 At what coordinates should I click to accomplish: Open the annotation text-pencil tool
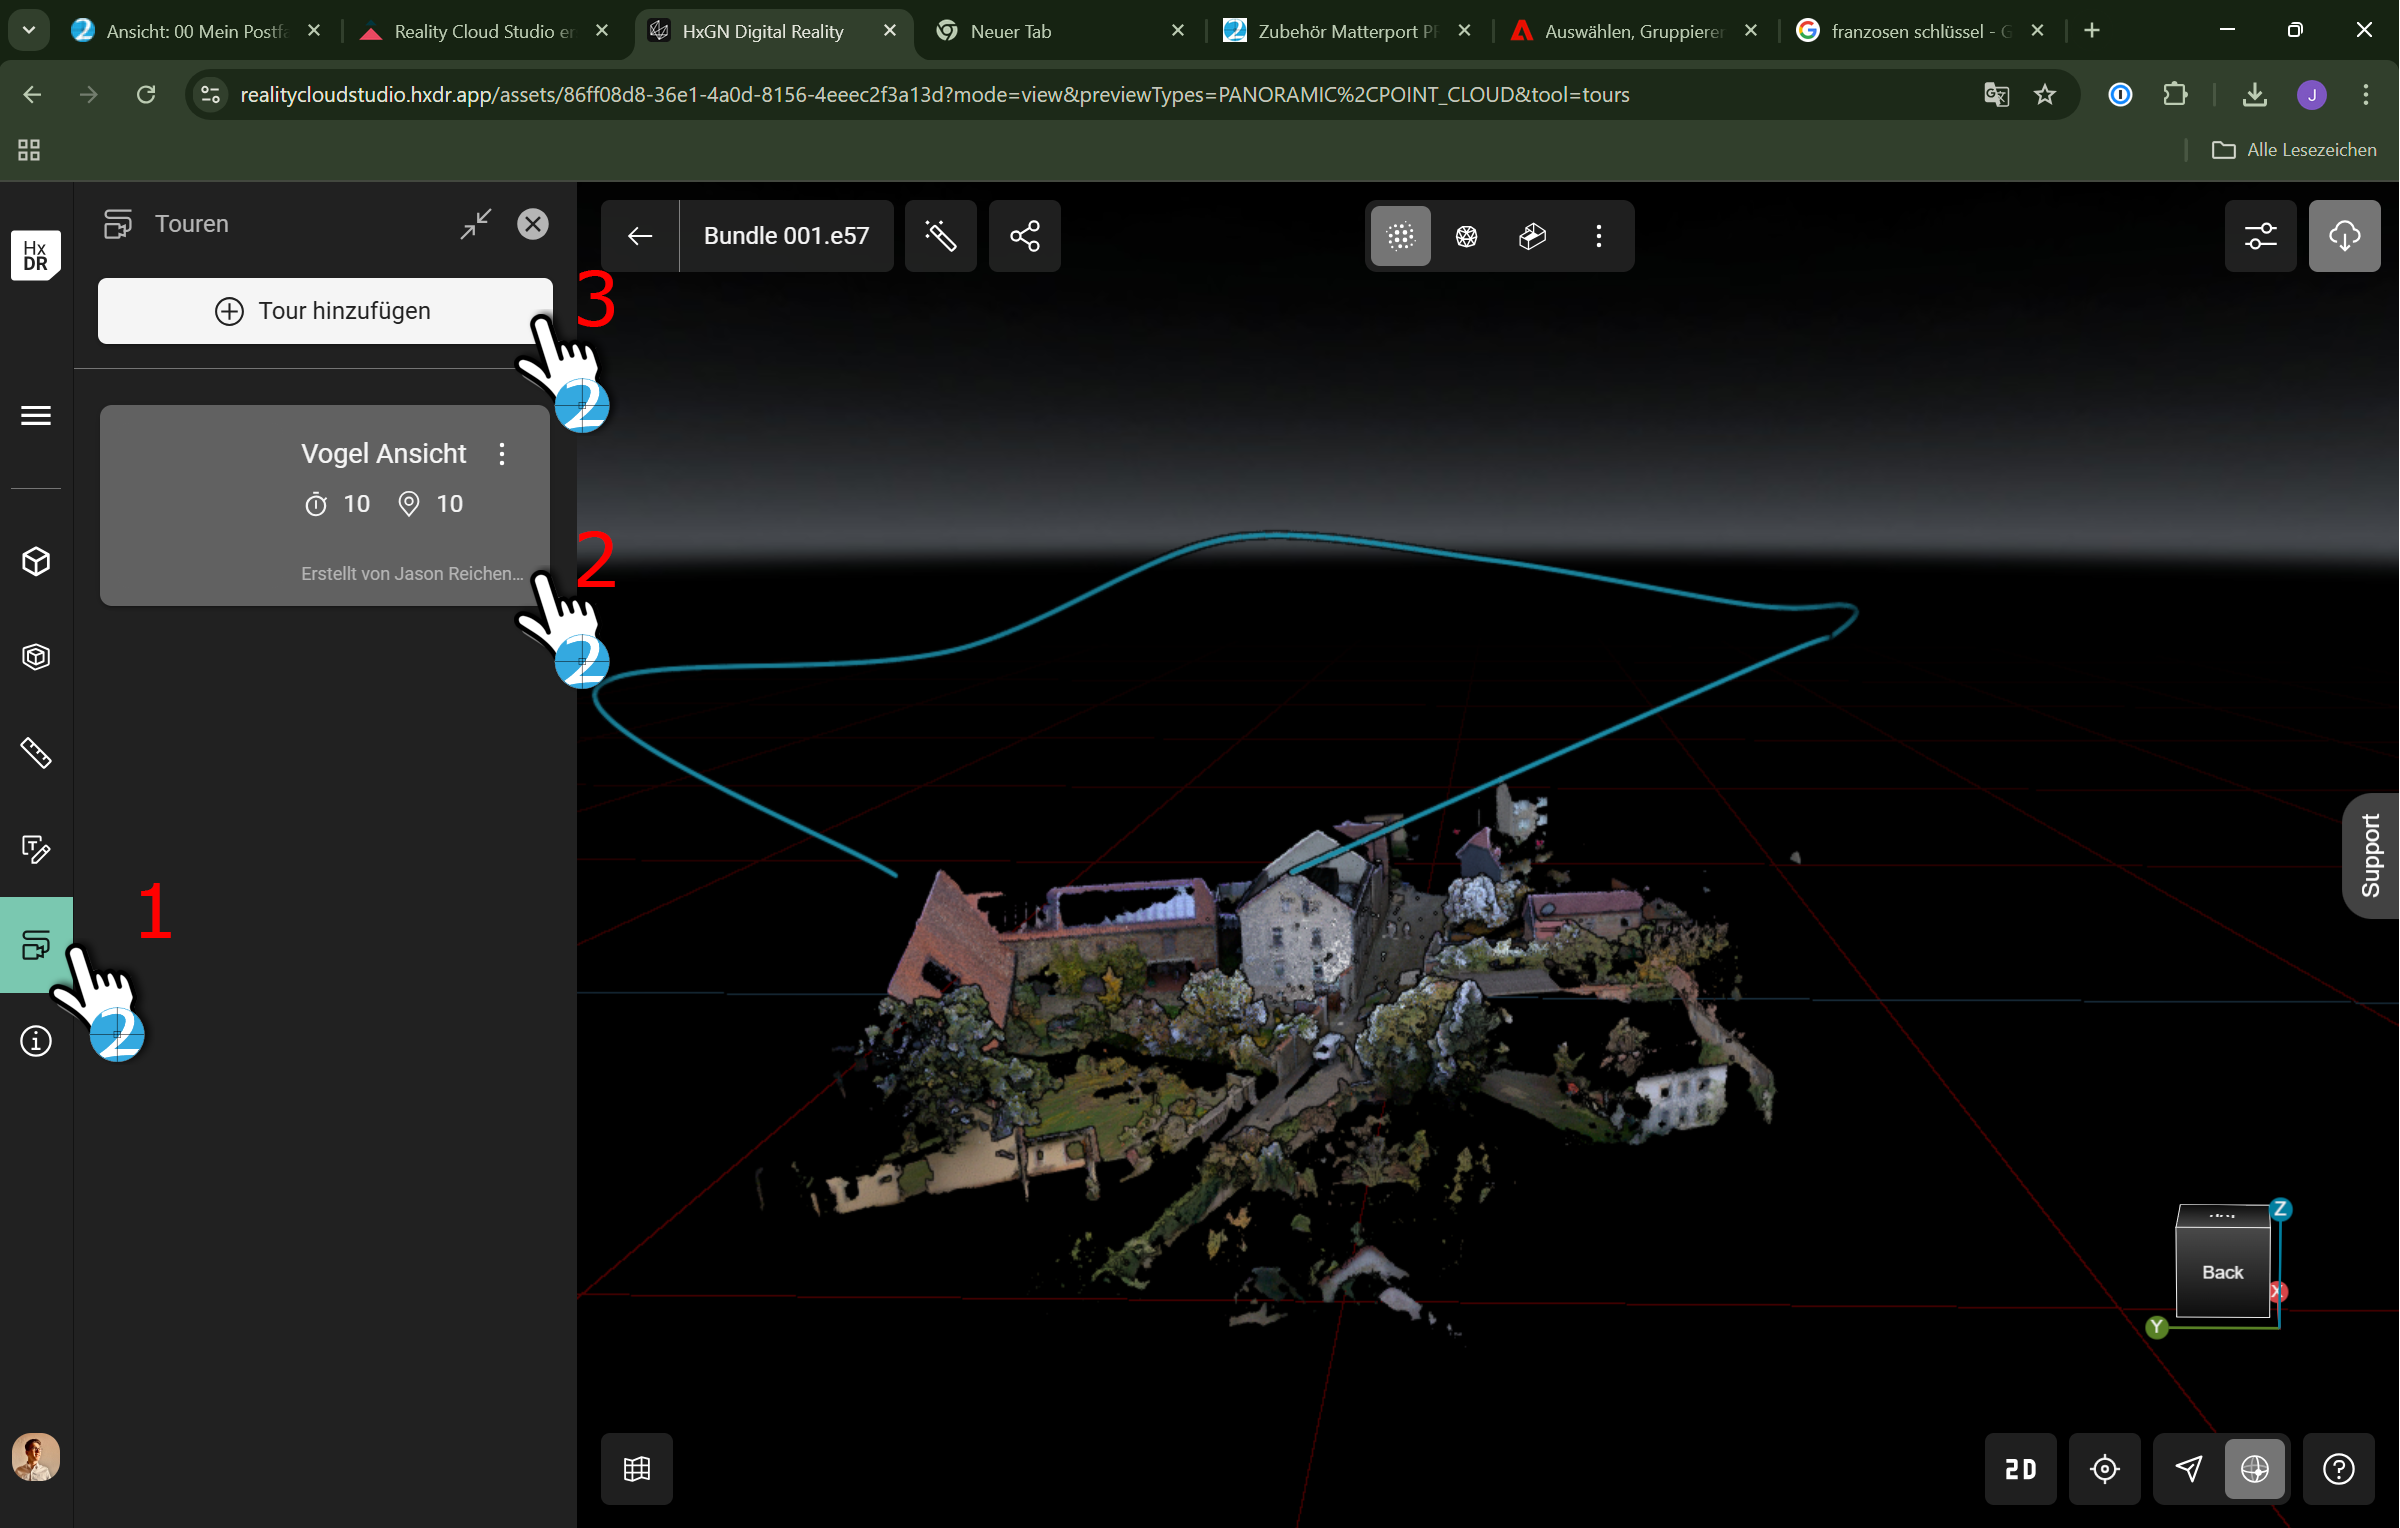click(36, 849)
